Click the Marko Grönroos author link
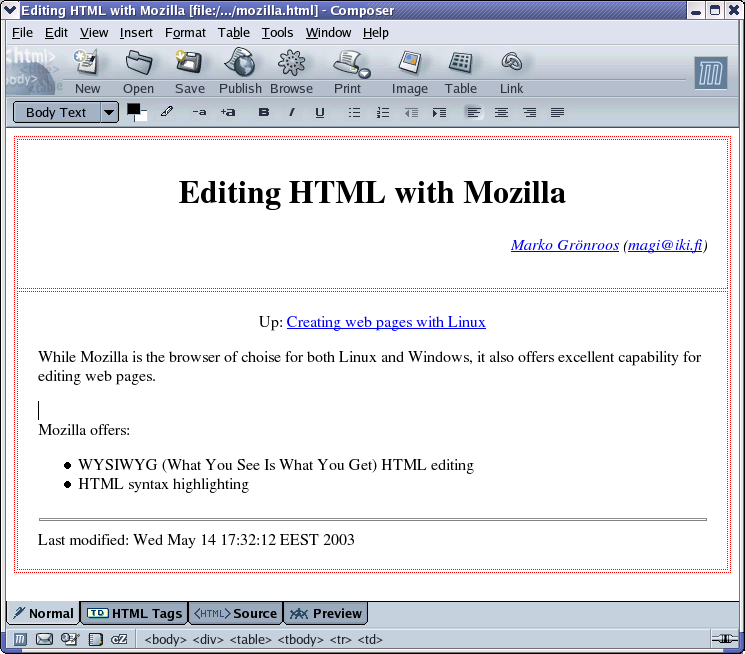Viewport: 745px width, 654px height. pyautogui.click(x=564, y=245)
